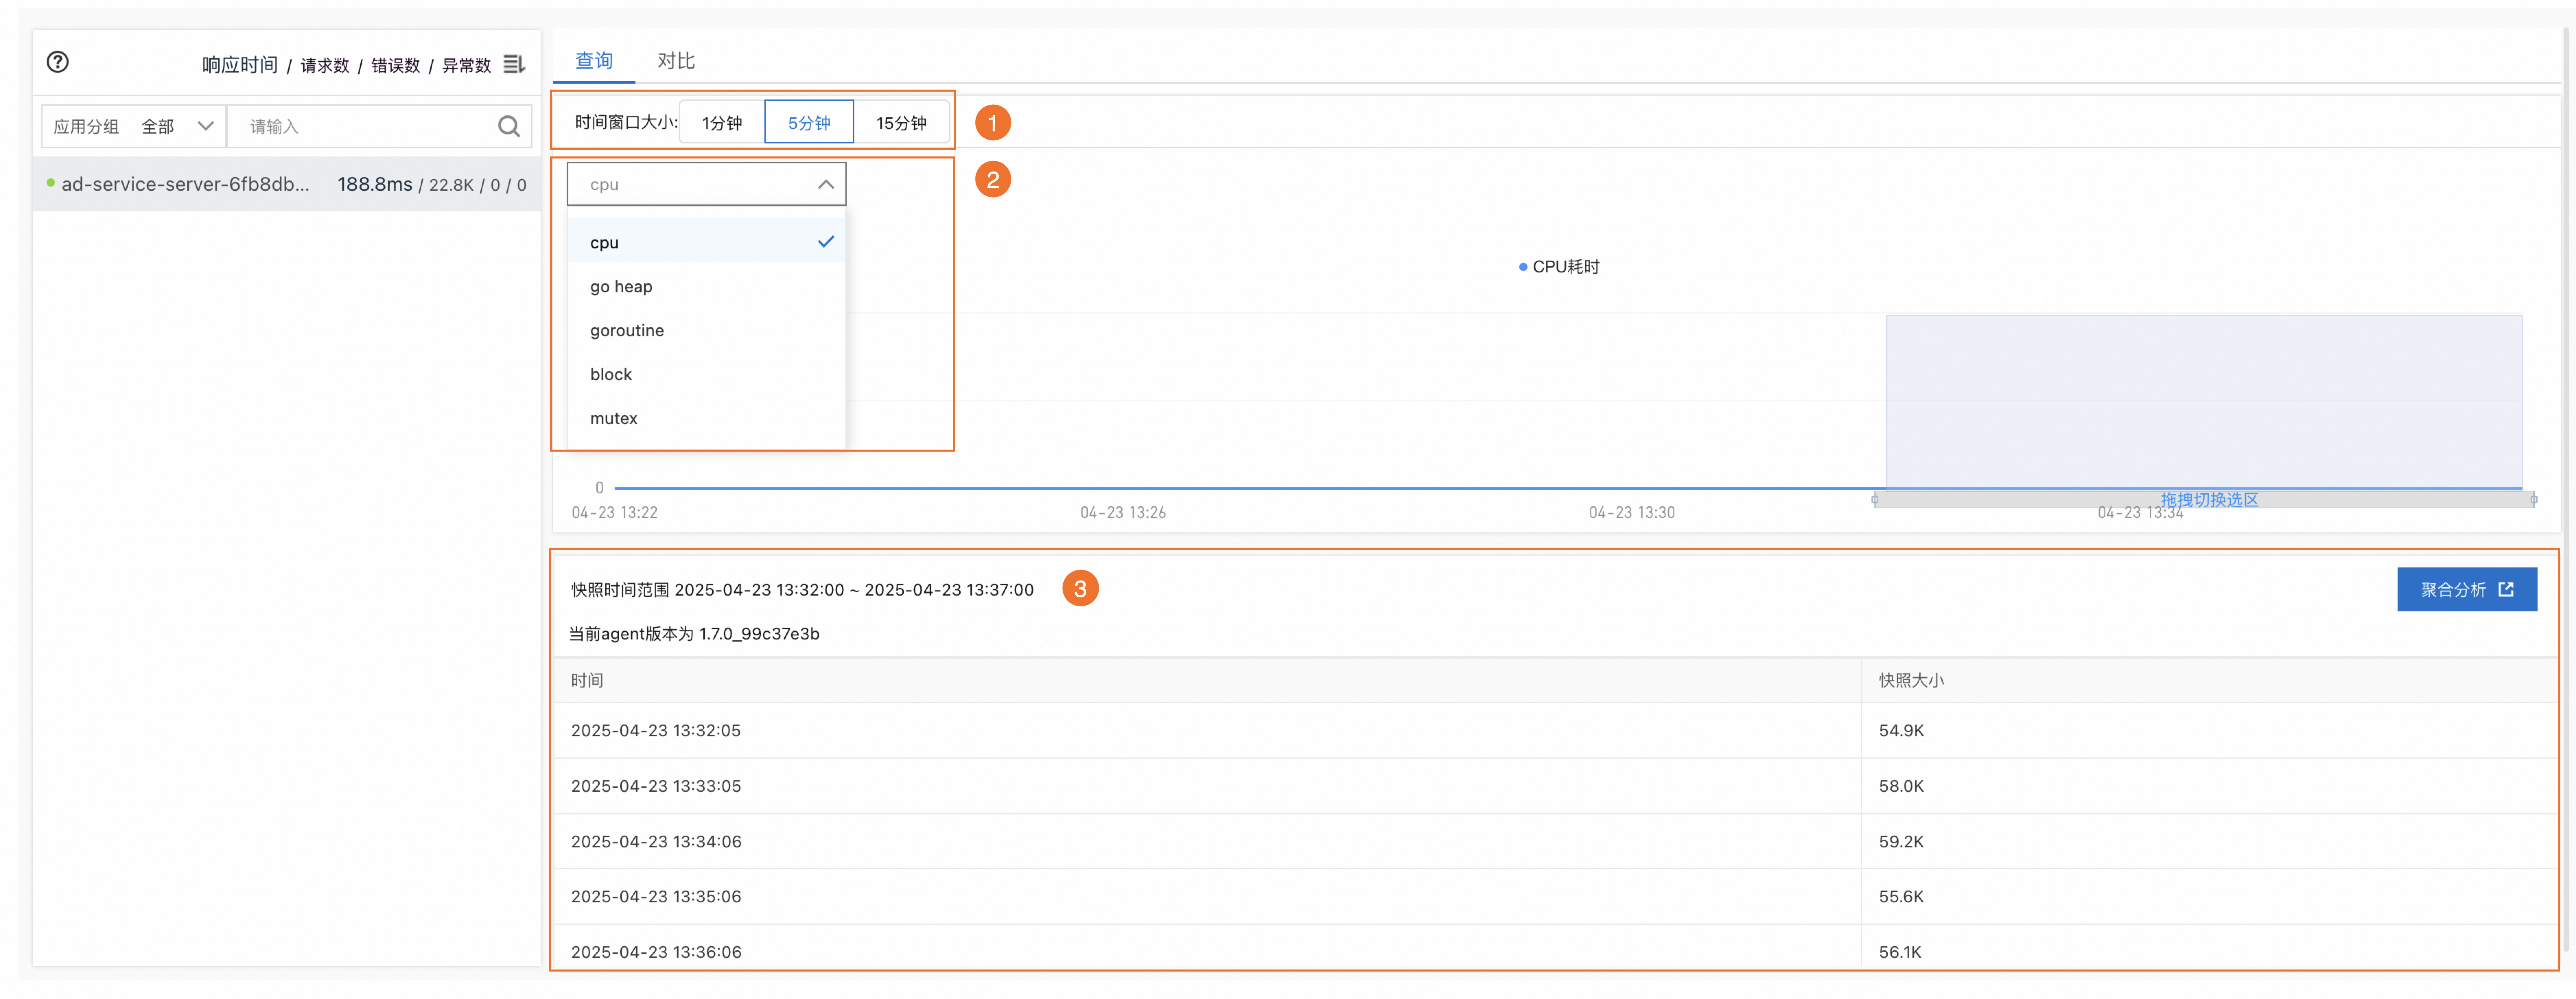Click the external link icon on 聚合分析
Image resolution: width=2576 pixels, height=999 pixels.
coord(2506,589)
